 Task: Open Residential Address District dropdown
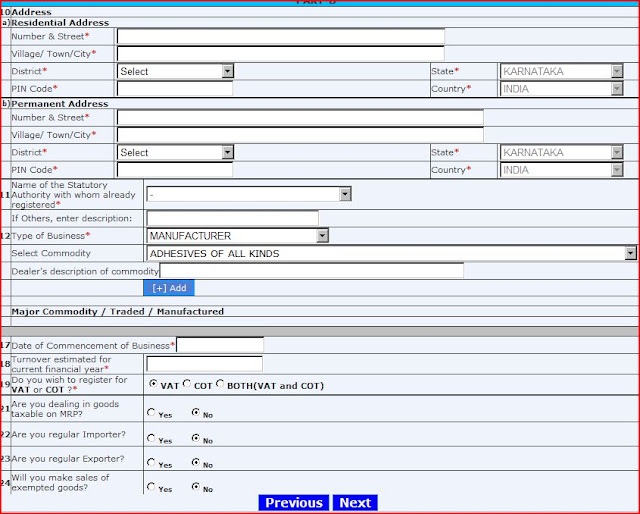[x=176, y=71]
